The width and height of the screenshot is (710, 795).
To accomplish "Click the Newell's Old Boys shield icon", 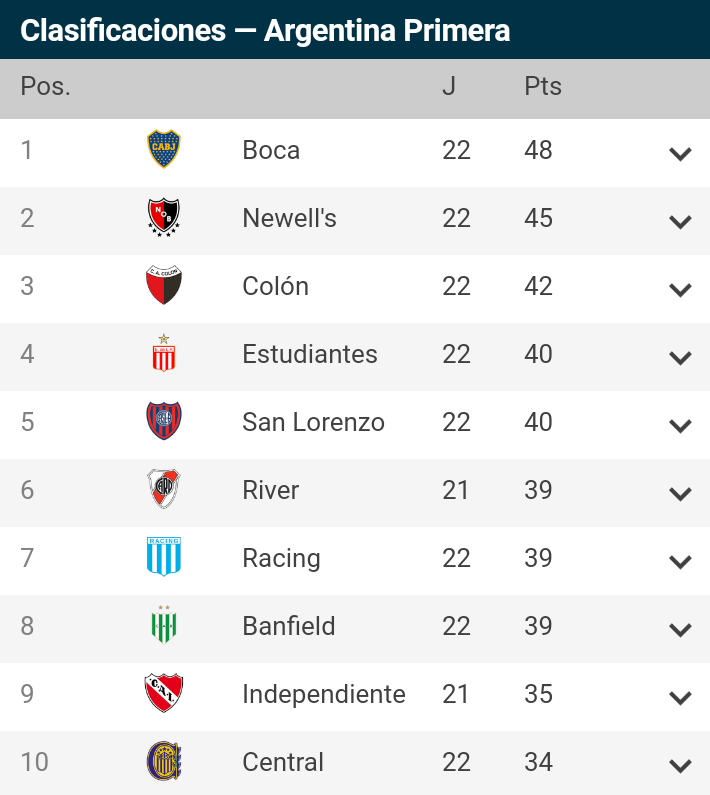I will pos(163,218).
